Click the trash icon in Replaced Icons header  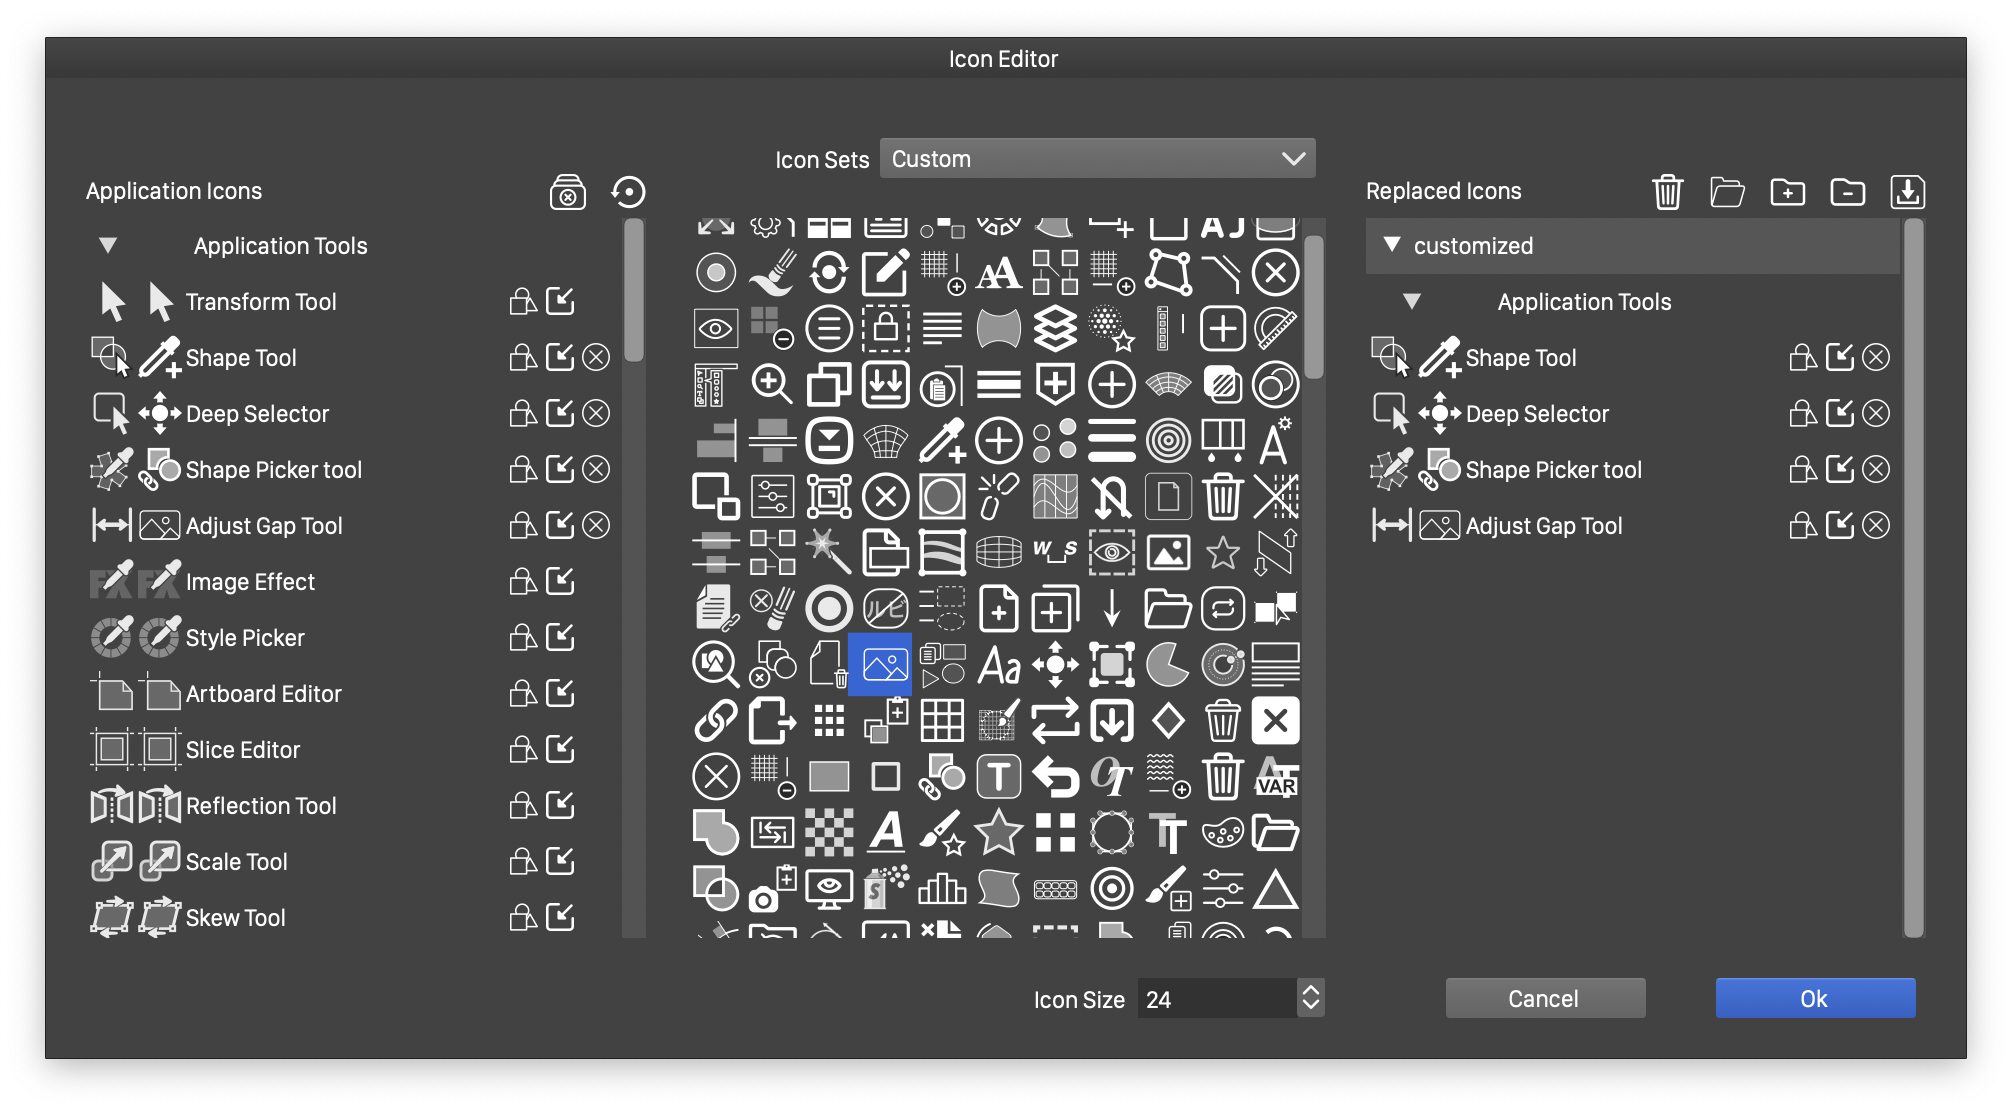pyautogui.click(x=1667, y=191)
